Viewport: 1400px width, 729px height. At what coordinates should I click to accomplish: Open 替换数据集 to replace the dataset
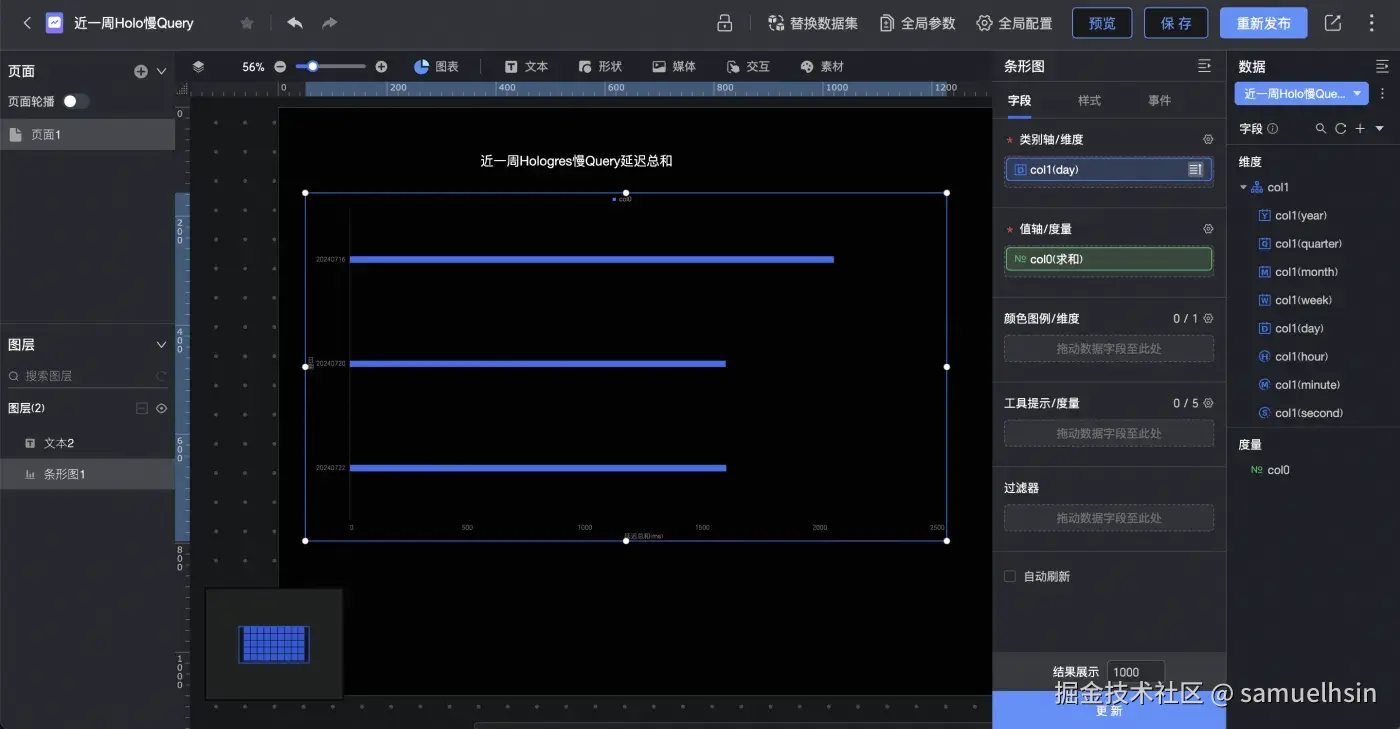(813, 23)
